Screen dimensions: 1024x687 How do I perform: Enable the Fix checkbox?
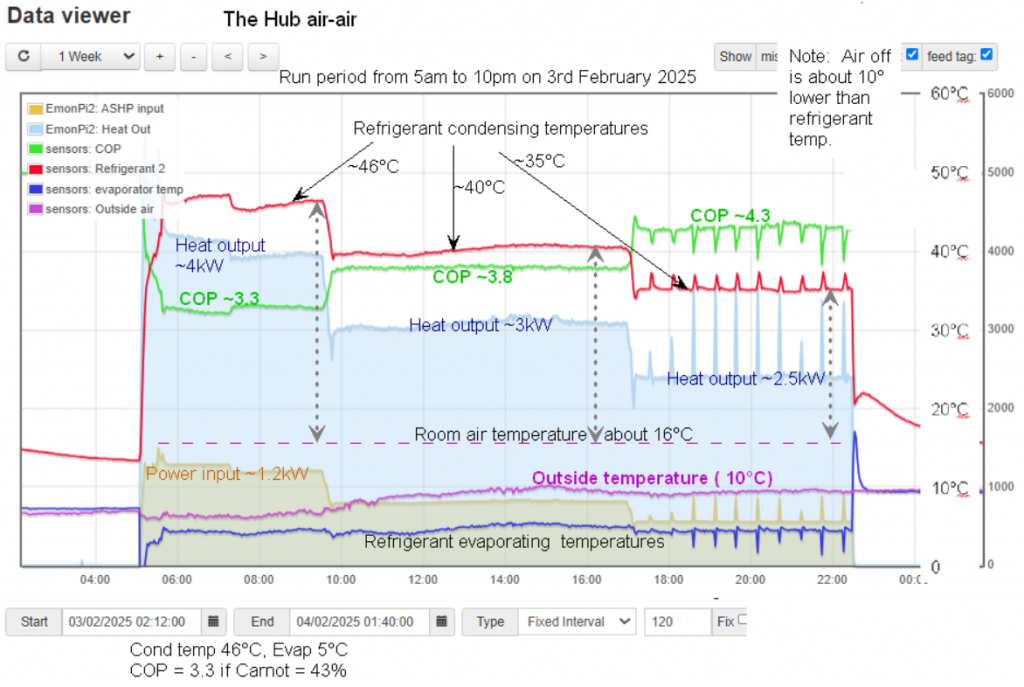[742, 620]
